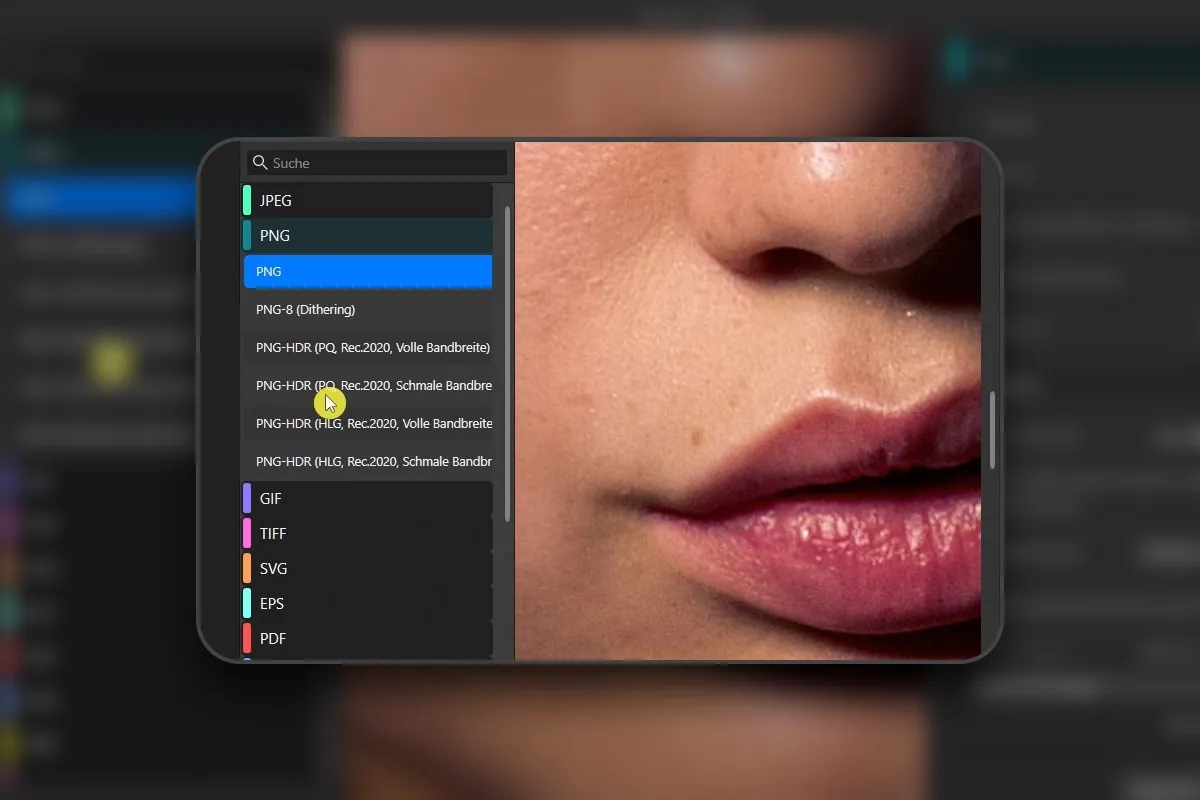Select PNG-HDR PQ Volle Bandbreite preset

pyautogui.click(x=368, y=348)
